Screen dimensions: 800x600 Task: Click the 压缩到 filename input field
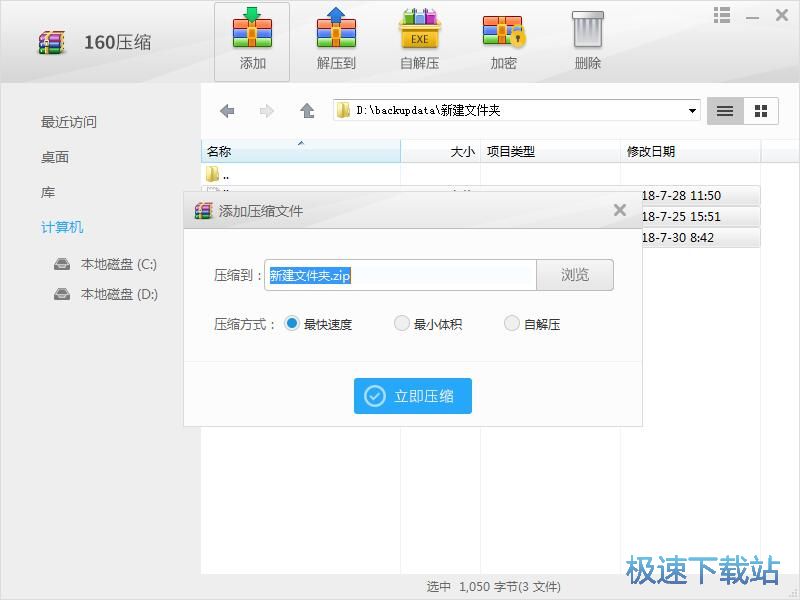tap(401, 276)
